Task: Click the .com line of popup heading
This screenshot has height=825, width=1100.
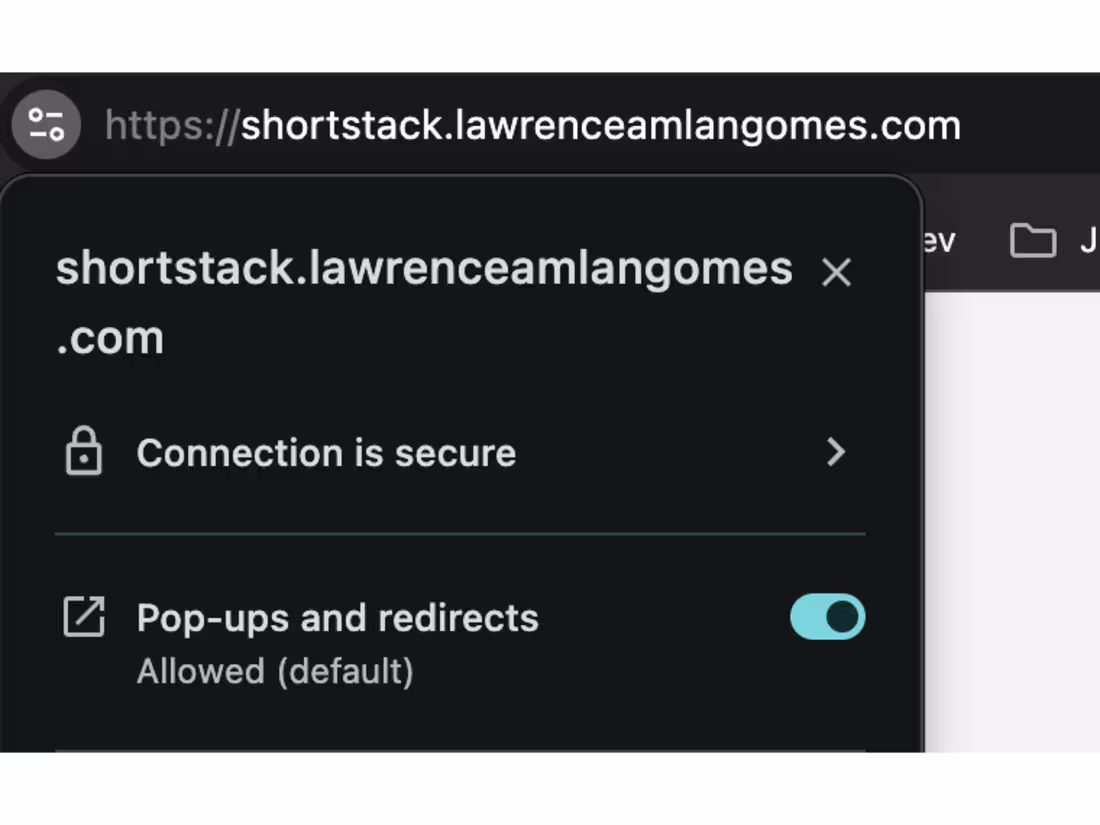Action: click(110, 338)
